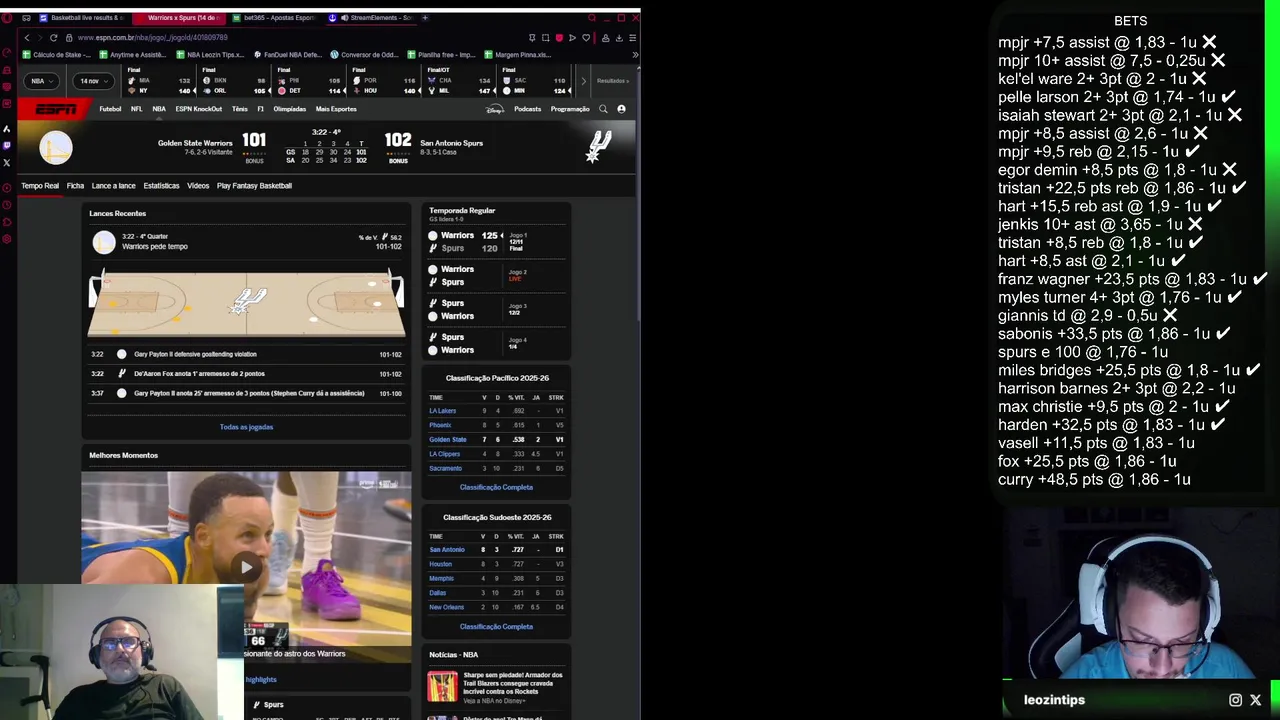Click San Antonio Spurs team logo

(598, 147)
